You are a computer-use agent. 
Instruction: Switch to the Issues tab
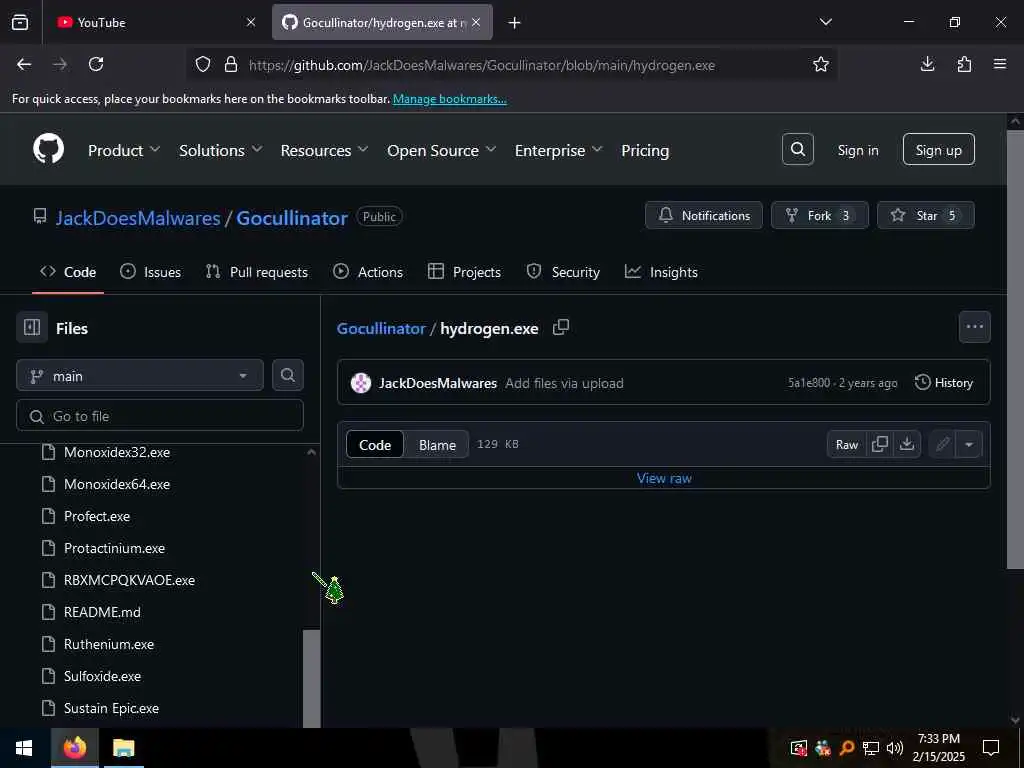tap(150, 272)
